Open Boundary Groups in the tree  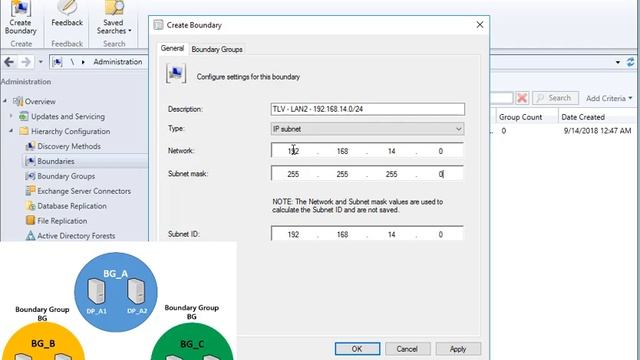66,176
